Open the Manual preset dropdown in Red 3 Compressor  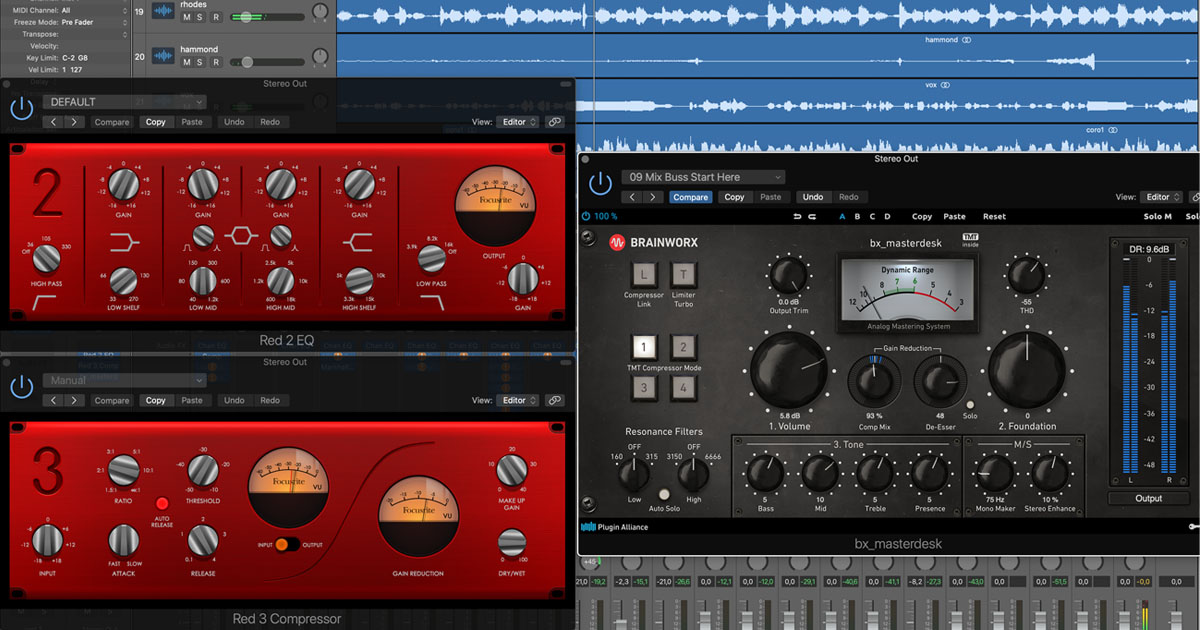[x=124, y=381]
